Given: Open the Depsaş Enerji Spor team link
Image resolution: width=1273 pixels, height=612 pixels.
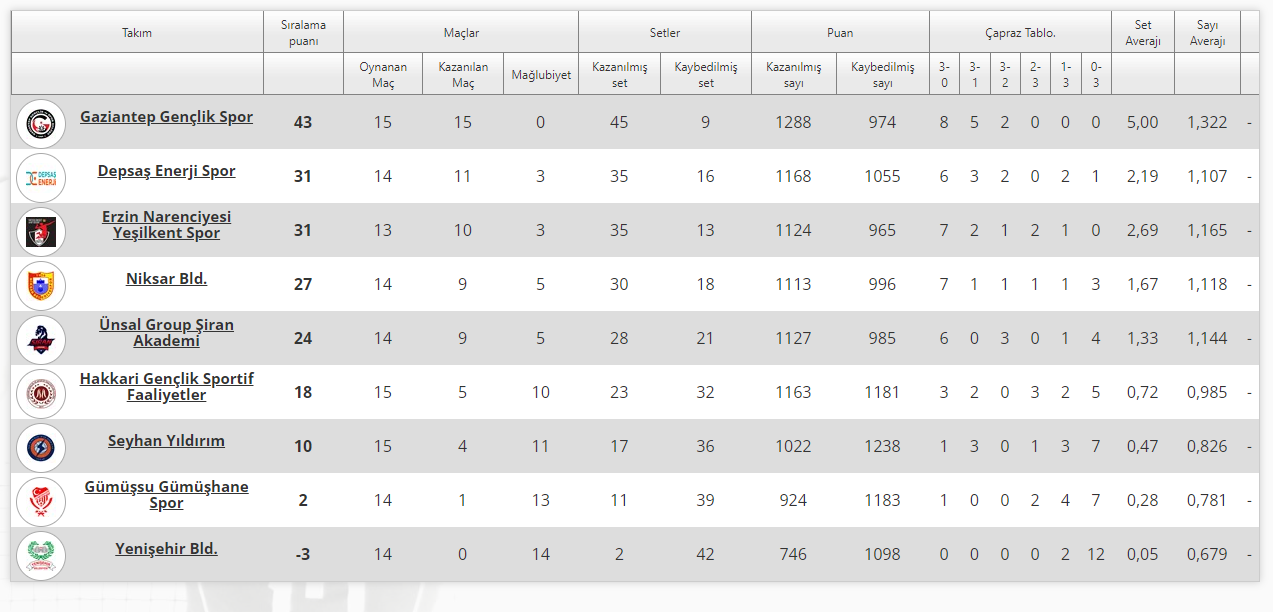Looking at the screenshot, I should pyautogui.click(x=166, y=171).
